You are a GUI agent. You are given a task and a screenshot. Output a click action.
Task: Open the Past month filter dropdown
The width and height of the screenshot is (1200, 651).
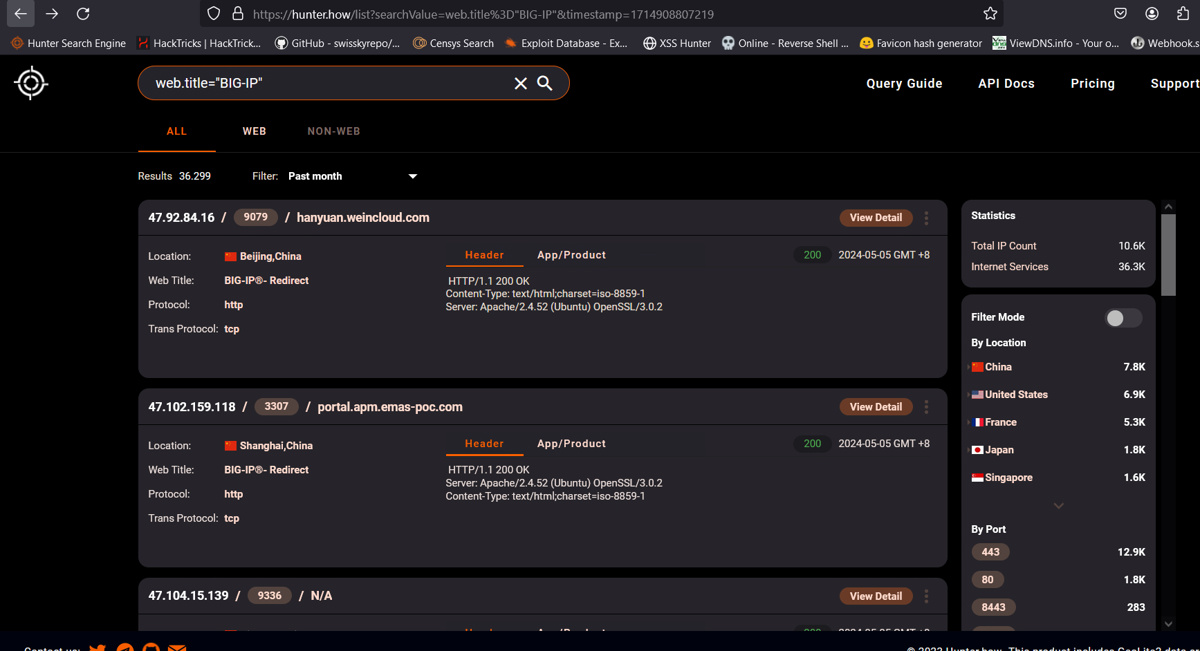coord(353,176)
